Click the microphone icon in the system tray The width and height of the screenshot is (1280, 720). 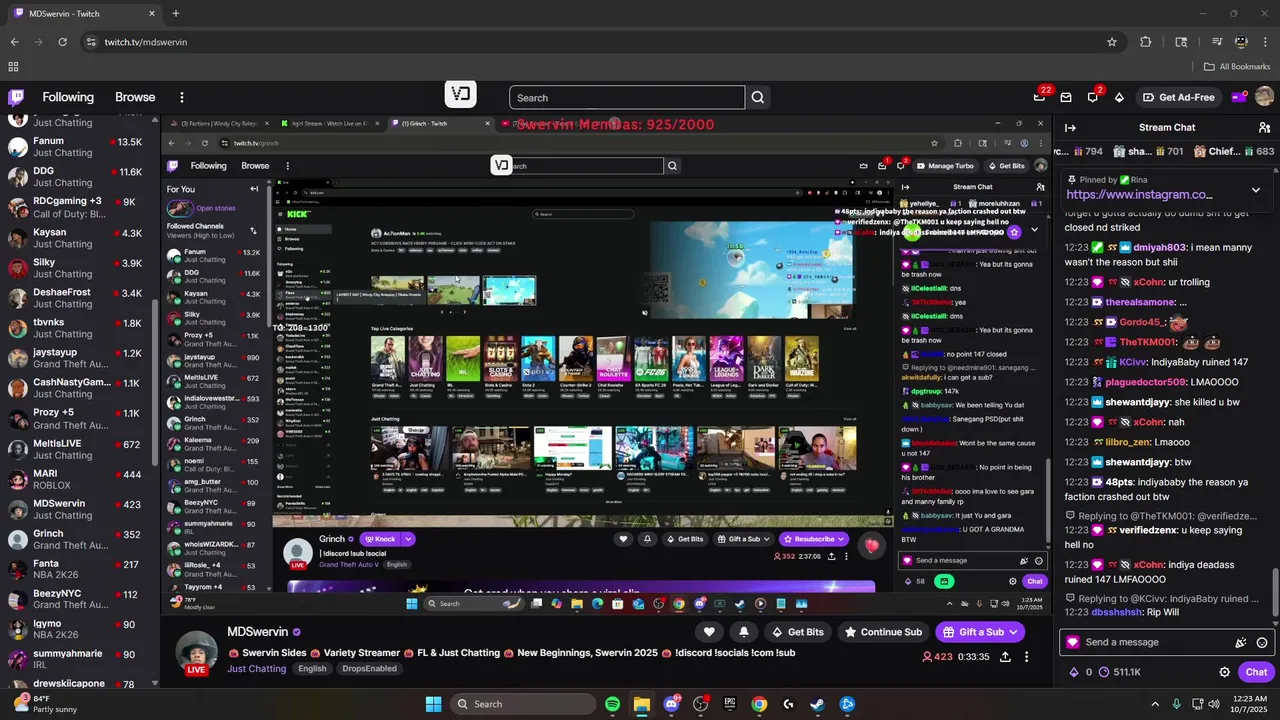tap(1177, 704)
